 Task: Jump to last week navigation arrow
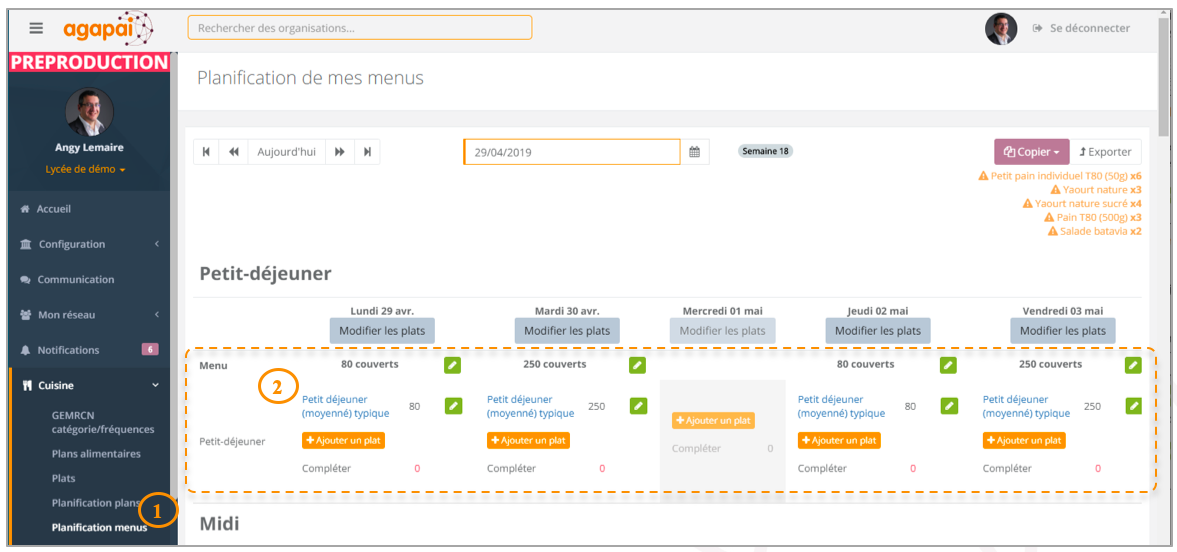point(367,152)
